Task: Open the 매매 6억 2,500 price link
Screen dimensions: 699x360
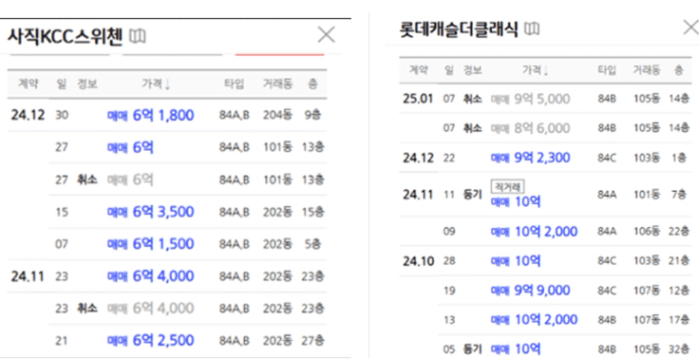Action: [x=150, y=340]
